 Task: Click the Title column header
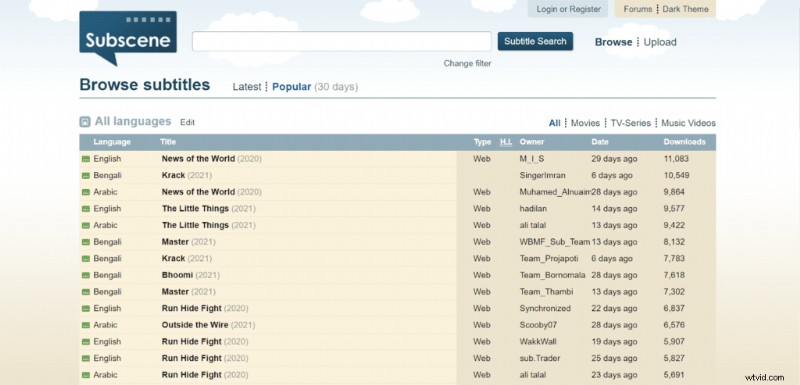click(168, 142)
